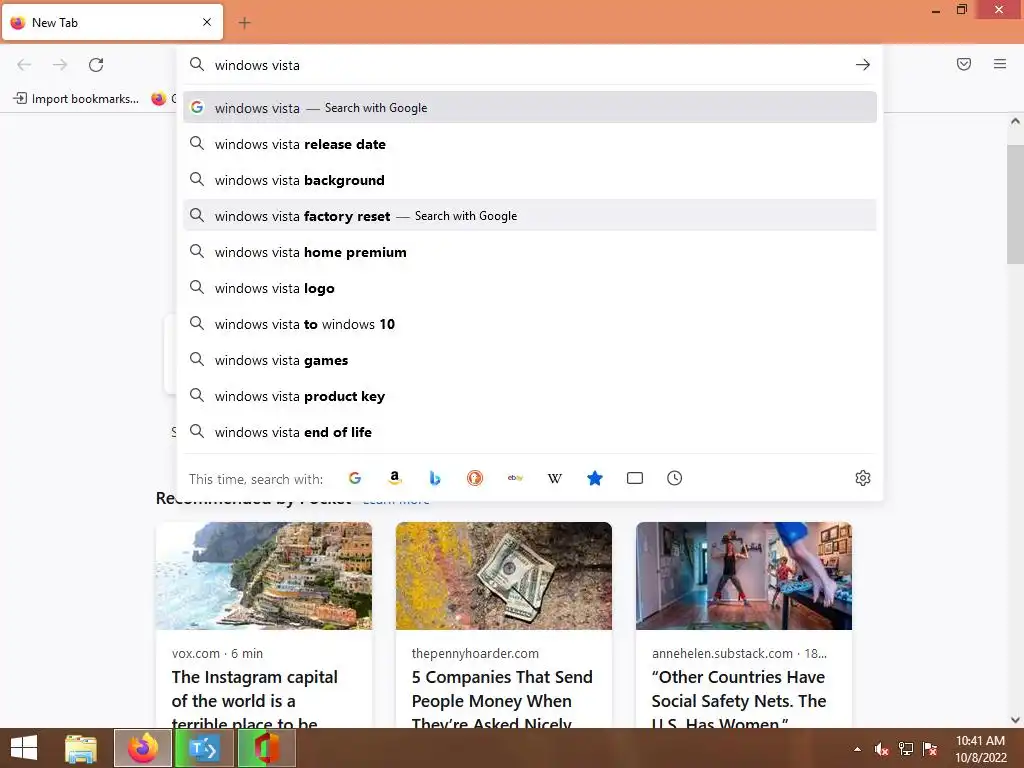Open search settings gear icon

863,478
